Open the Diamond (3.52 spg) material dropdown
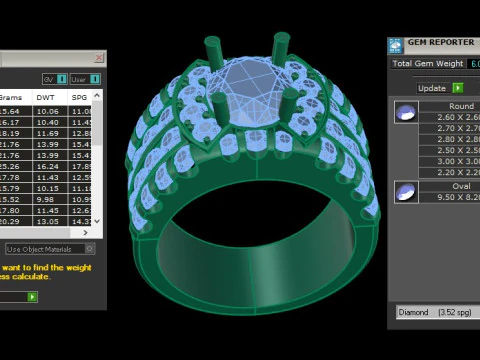 [x=438, y=312]
